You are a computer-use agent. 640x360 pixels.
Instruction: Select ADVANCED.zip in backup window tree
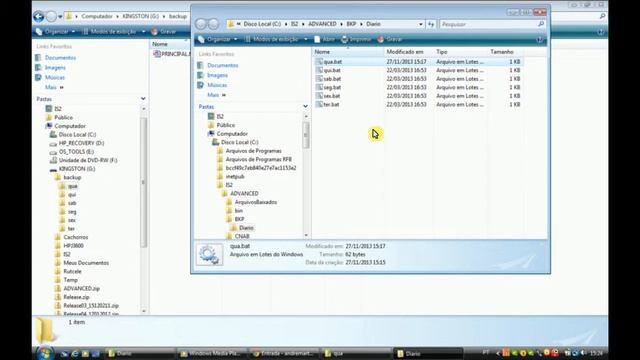pos(81,289)
